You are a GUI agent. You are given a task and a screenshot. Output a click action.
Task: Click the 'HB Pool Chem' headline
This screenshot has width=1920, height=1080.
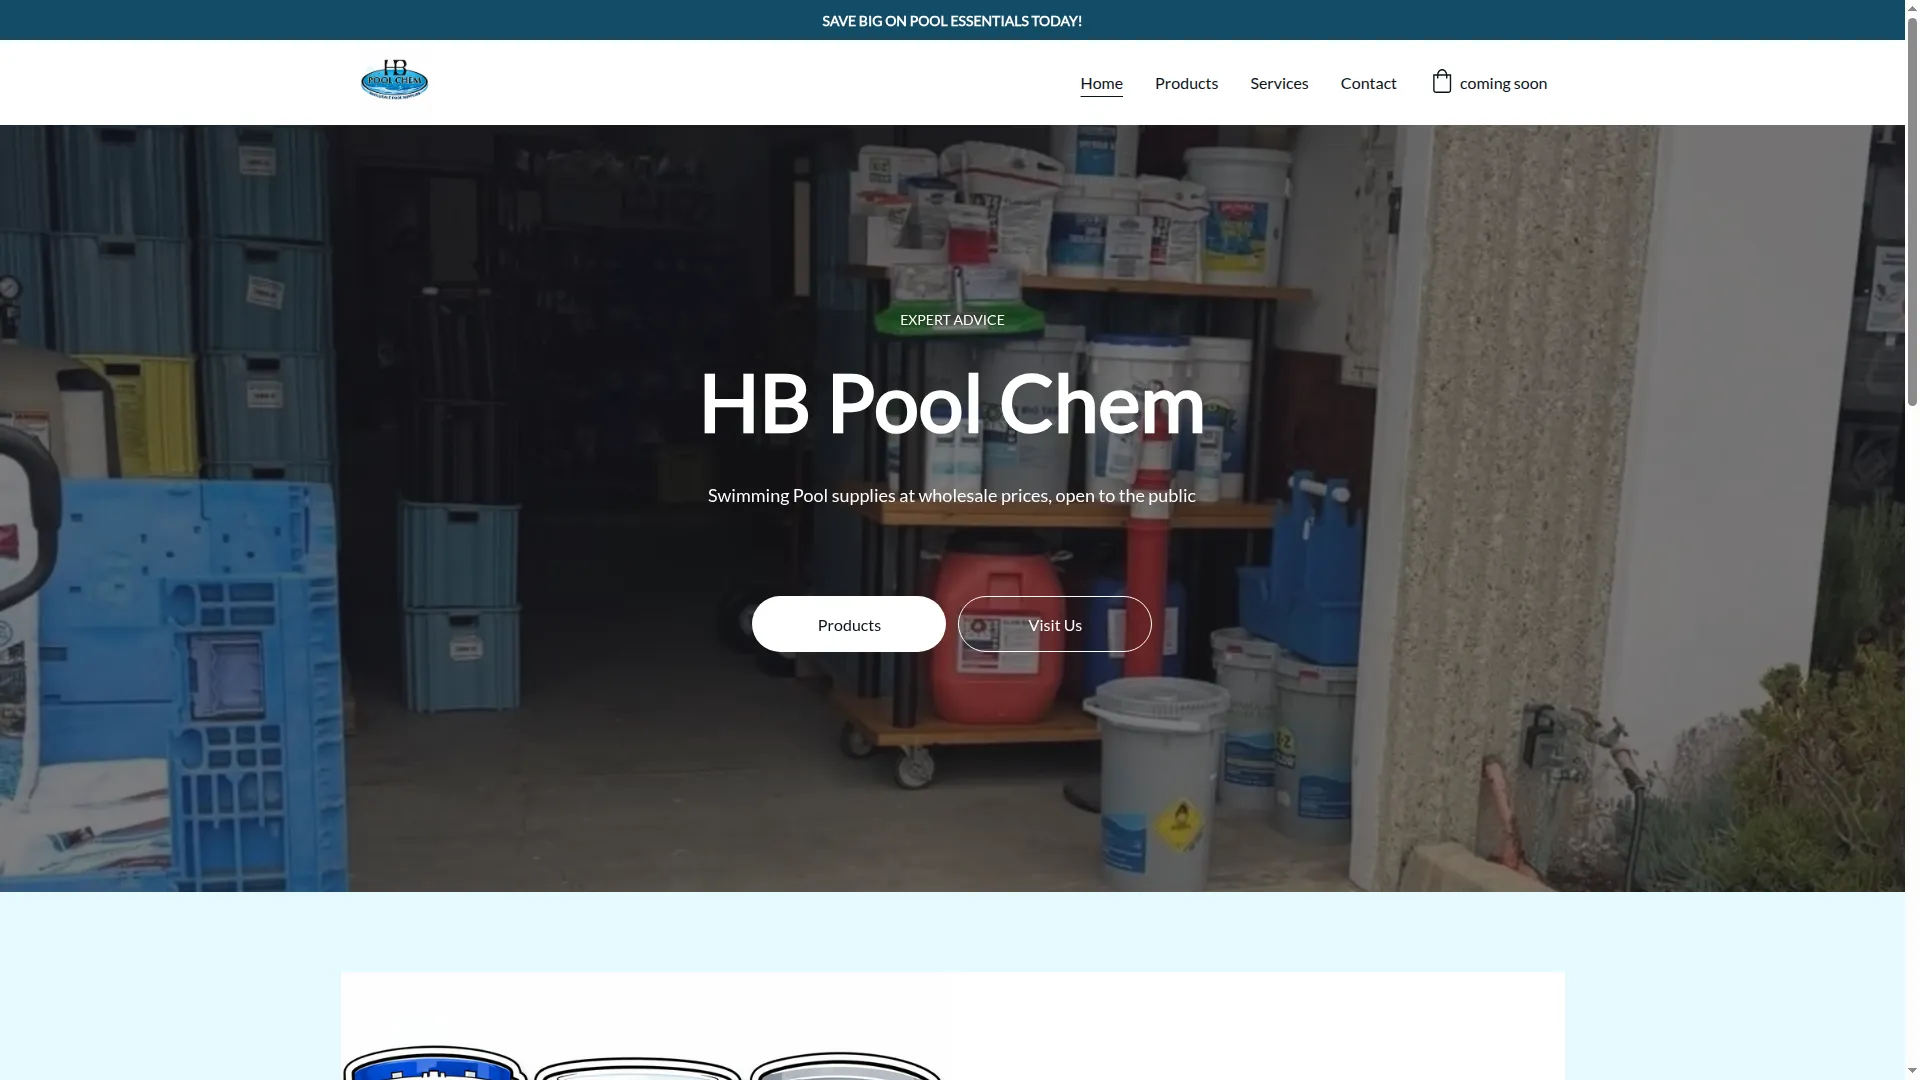click(x=952, y=404)
